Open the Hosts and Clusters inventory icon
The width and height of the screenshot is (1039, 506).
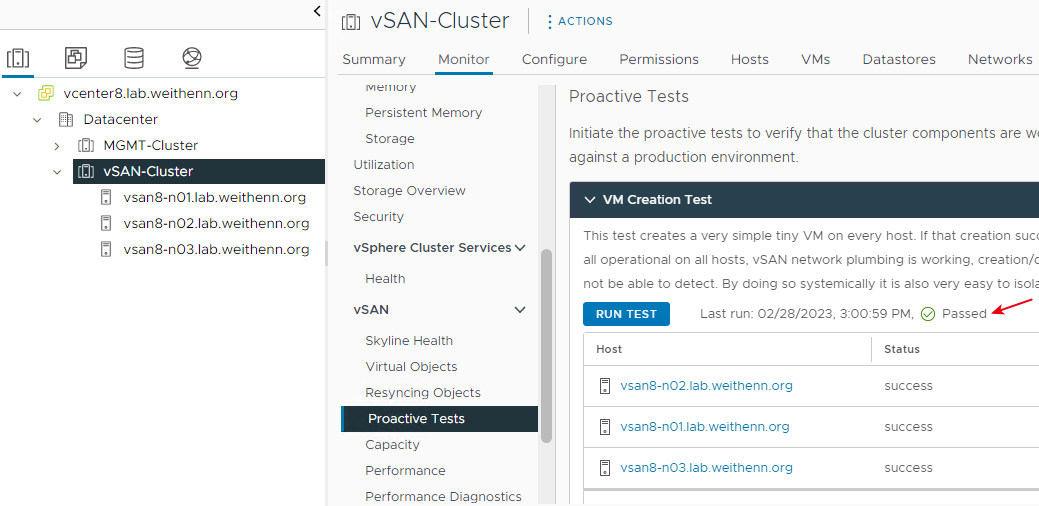point(18,59)
